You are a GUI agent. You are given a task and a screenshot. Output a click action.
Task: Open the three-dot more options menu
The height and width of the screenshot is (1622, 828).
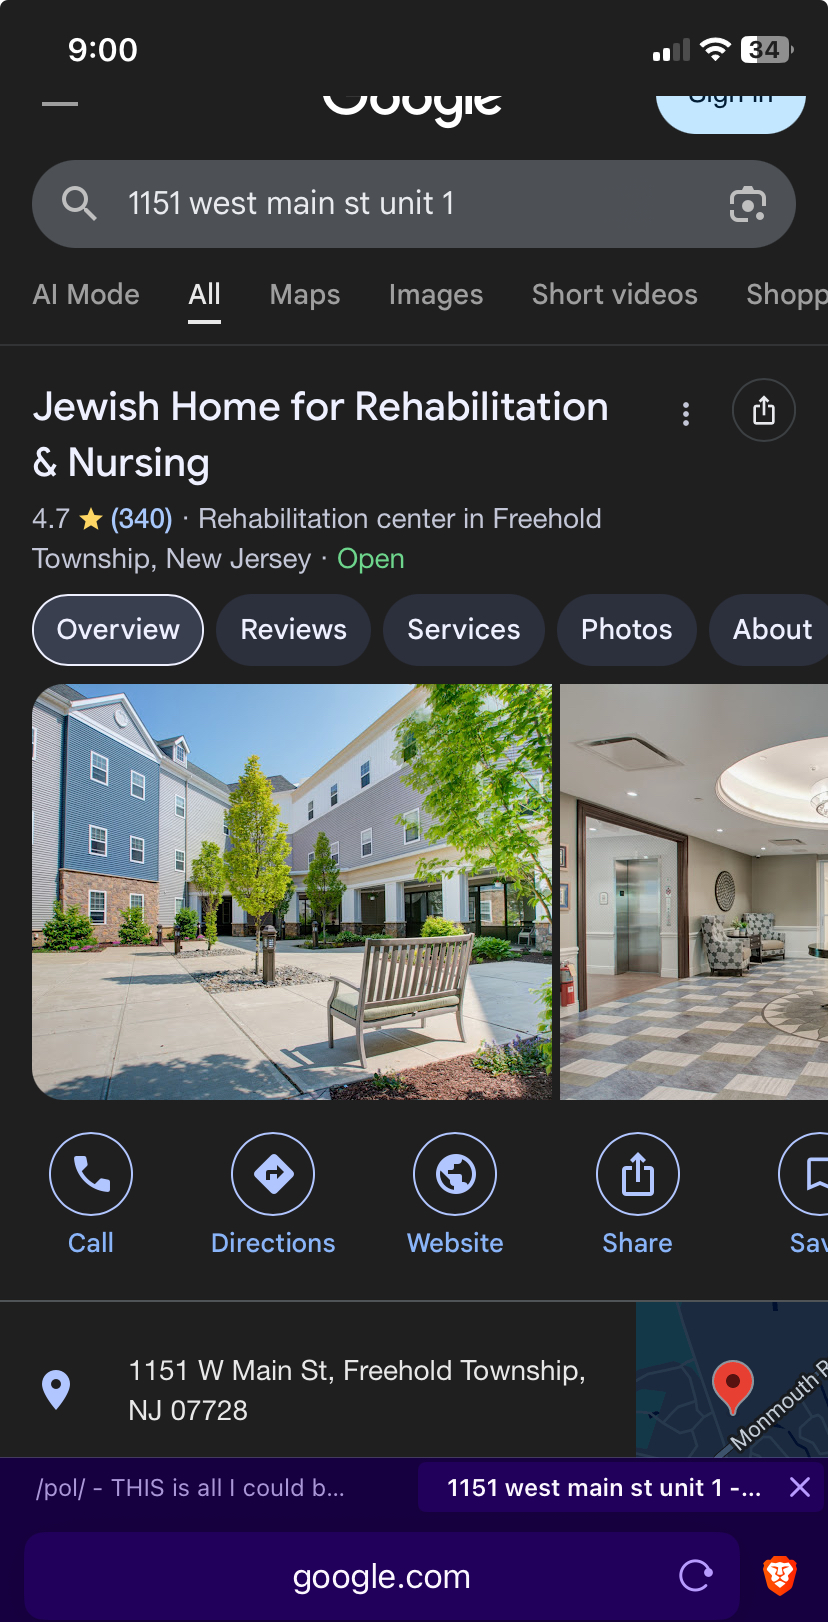pos(686,414)
